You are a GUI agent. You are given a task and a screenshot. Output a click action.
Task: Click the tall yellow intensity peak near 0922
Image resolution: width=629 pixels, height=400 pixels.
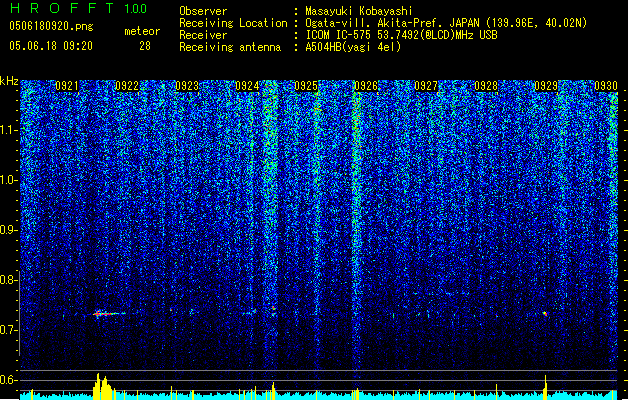(x=102, y=386)
